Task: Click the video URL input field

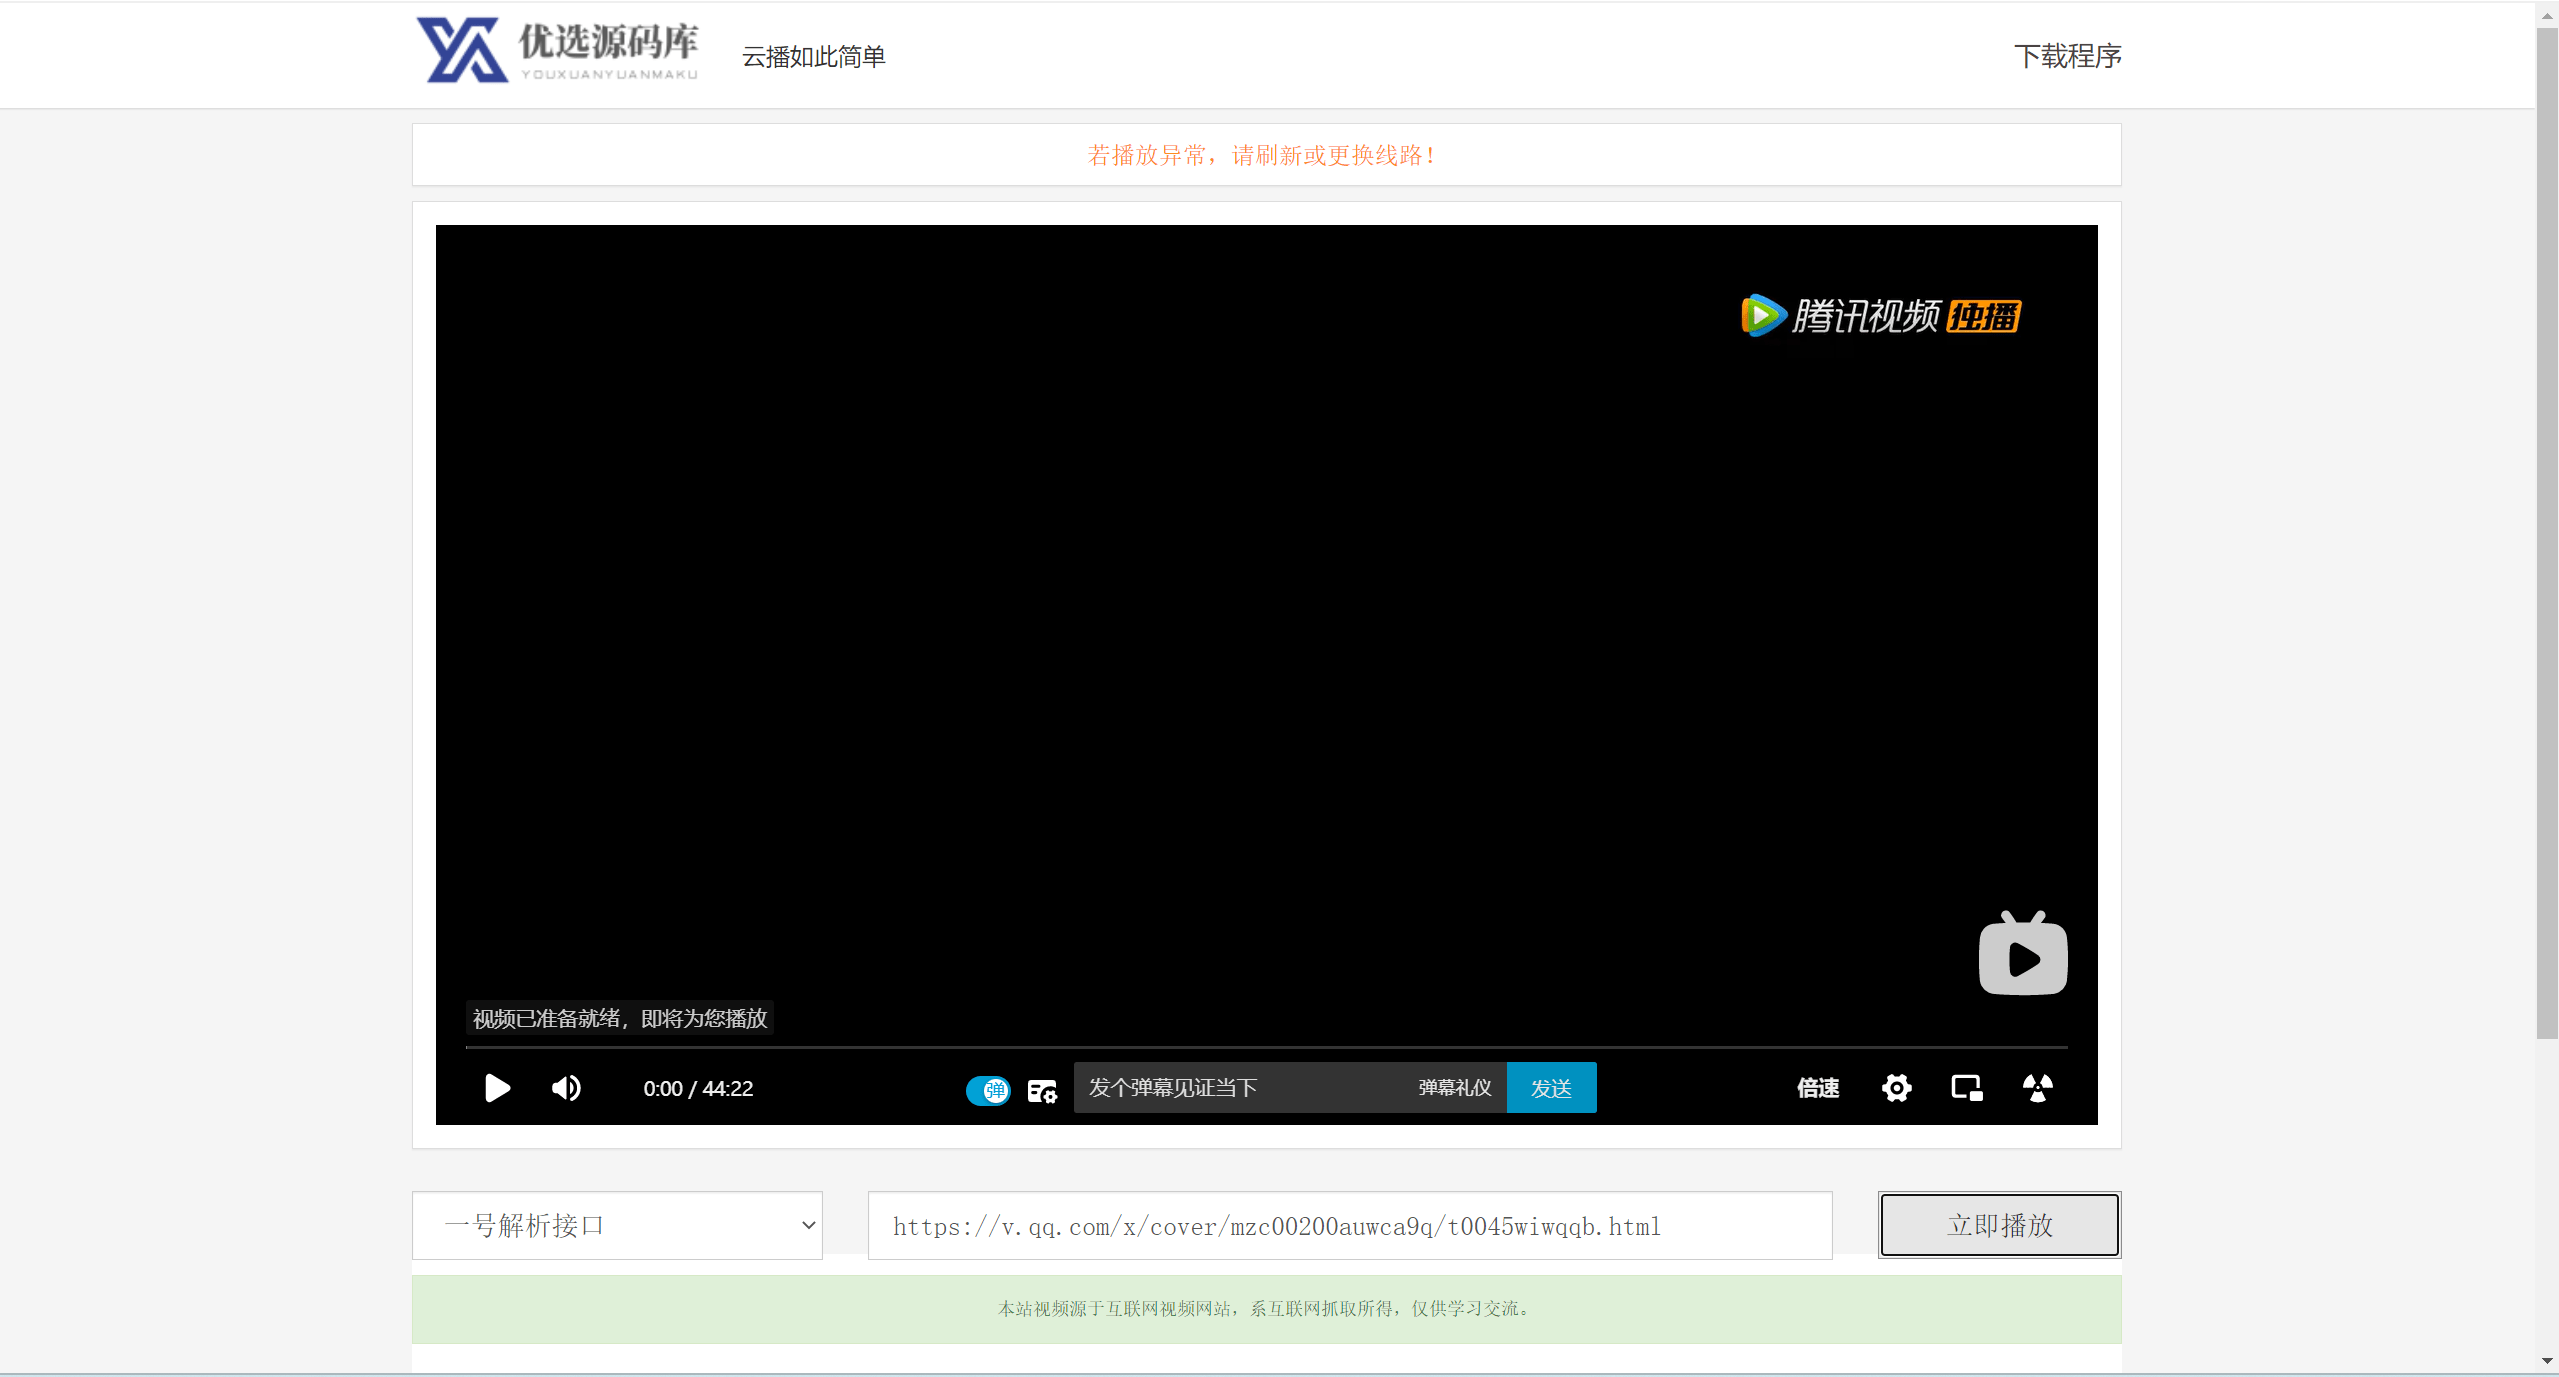Action: pyautogui.click(x=1350, y=1226)
